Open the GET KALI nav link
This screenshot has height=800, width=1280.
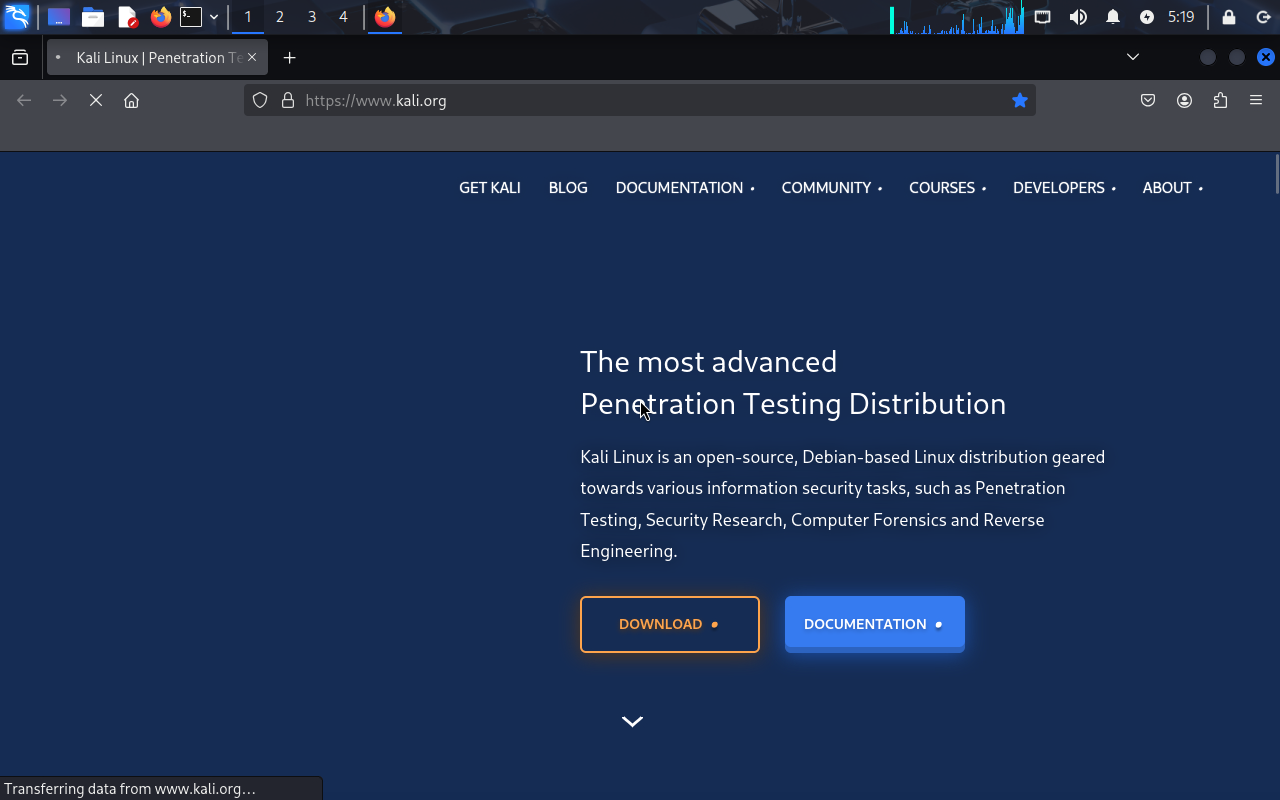pyautogui.click(x=490, y=188)
